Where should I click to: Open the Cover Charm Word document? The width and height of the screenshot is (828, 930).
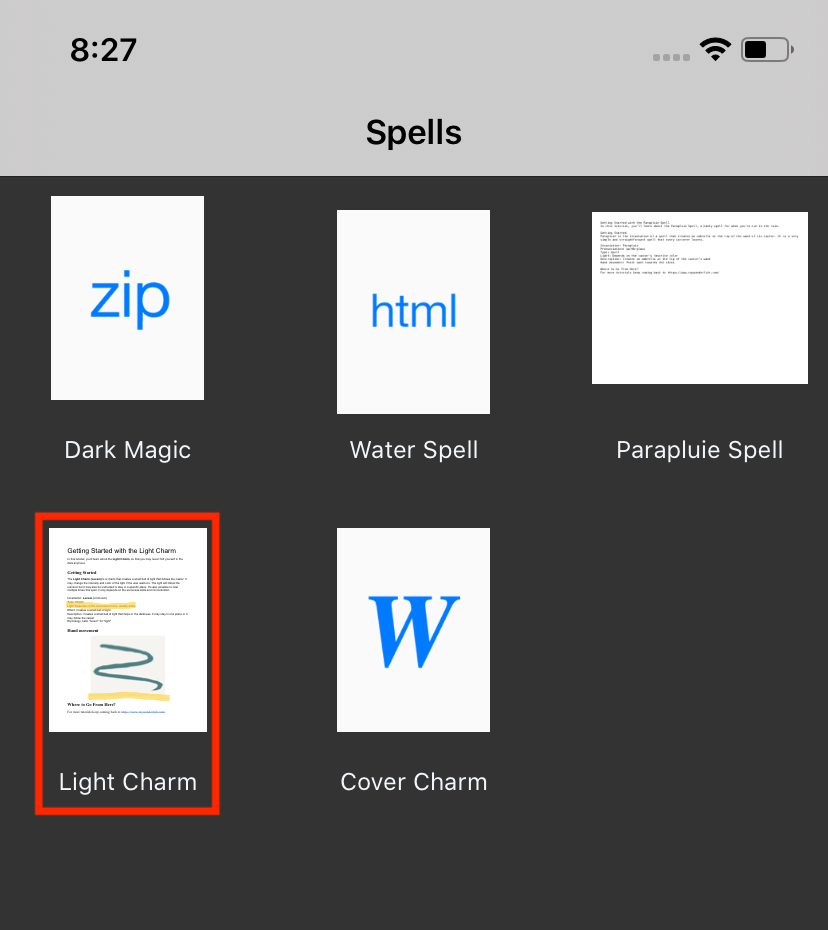(413, 629)
